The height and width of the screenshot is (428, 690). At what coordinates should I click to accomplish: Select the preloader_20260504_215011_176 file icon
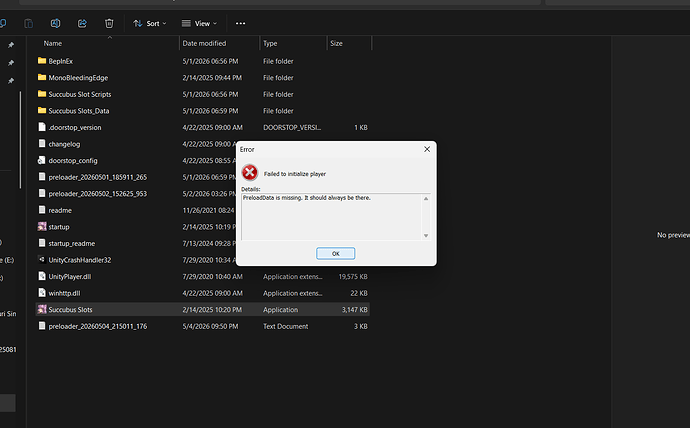pyautogui.click(x=42, y=326)
